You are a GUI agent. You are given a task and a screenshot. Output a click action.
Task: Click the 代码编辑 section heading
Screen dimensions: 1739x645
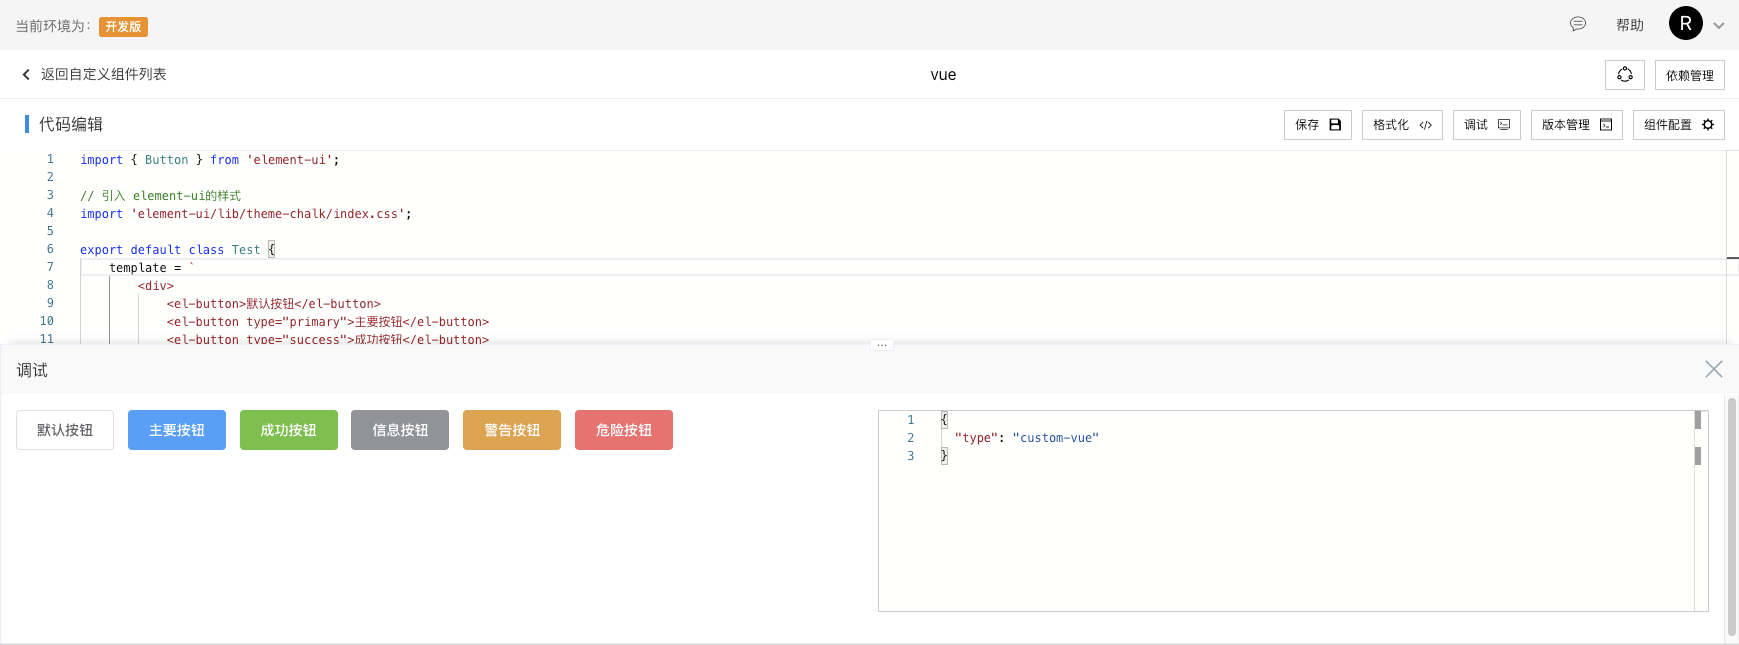click(x=71, y=124)
